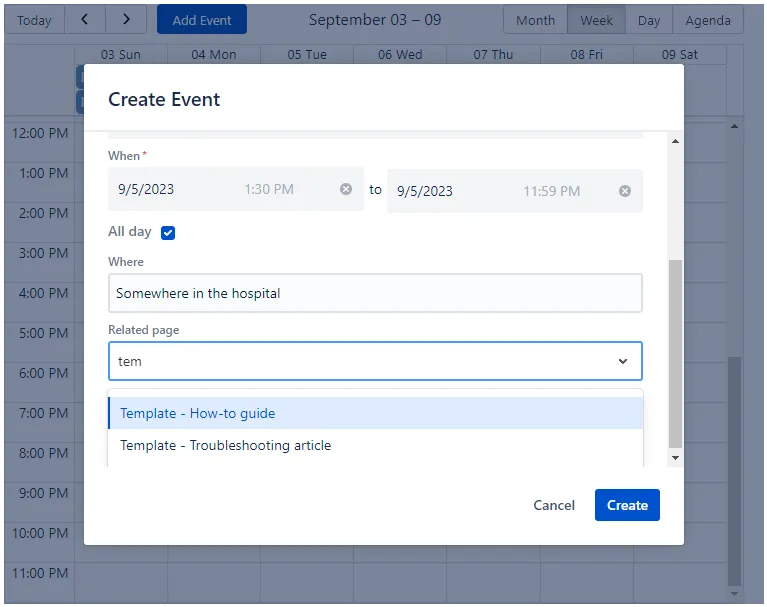Viewport: 767px width, 607px height.
Task: Click dialog scrollbar down arrow
Action: coord(675,458)
